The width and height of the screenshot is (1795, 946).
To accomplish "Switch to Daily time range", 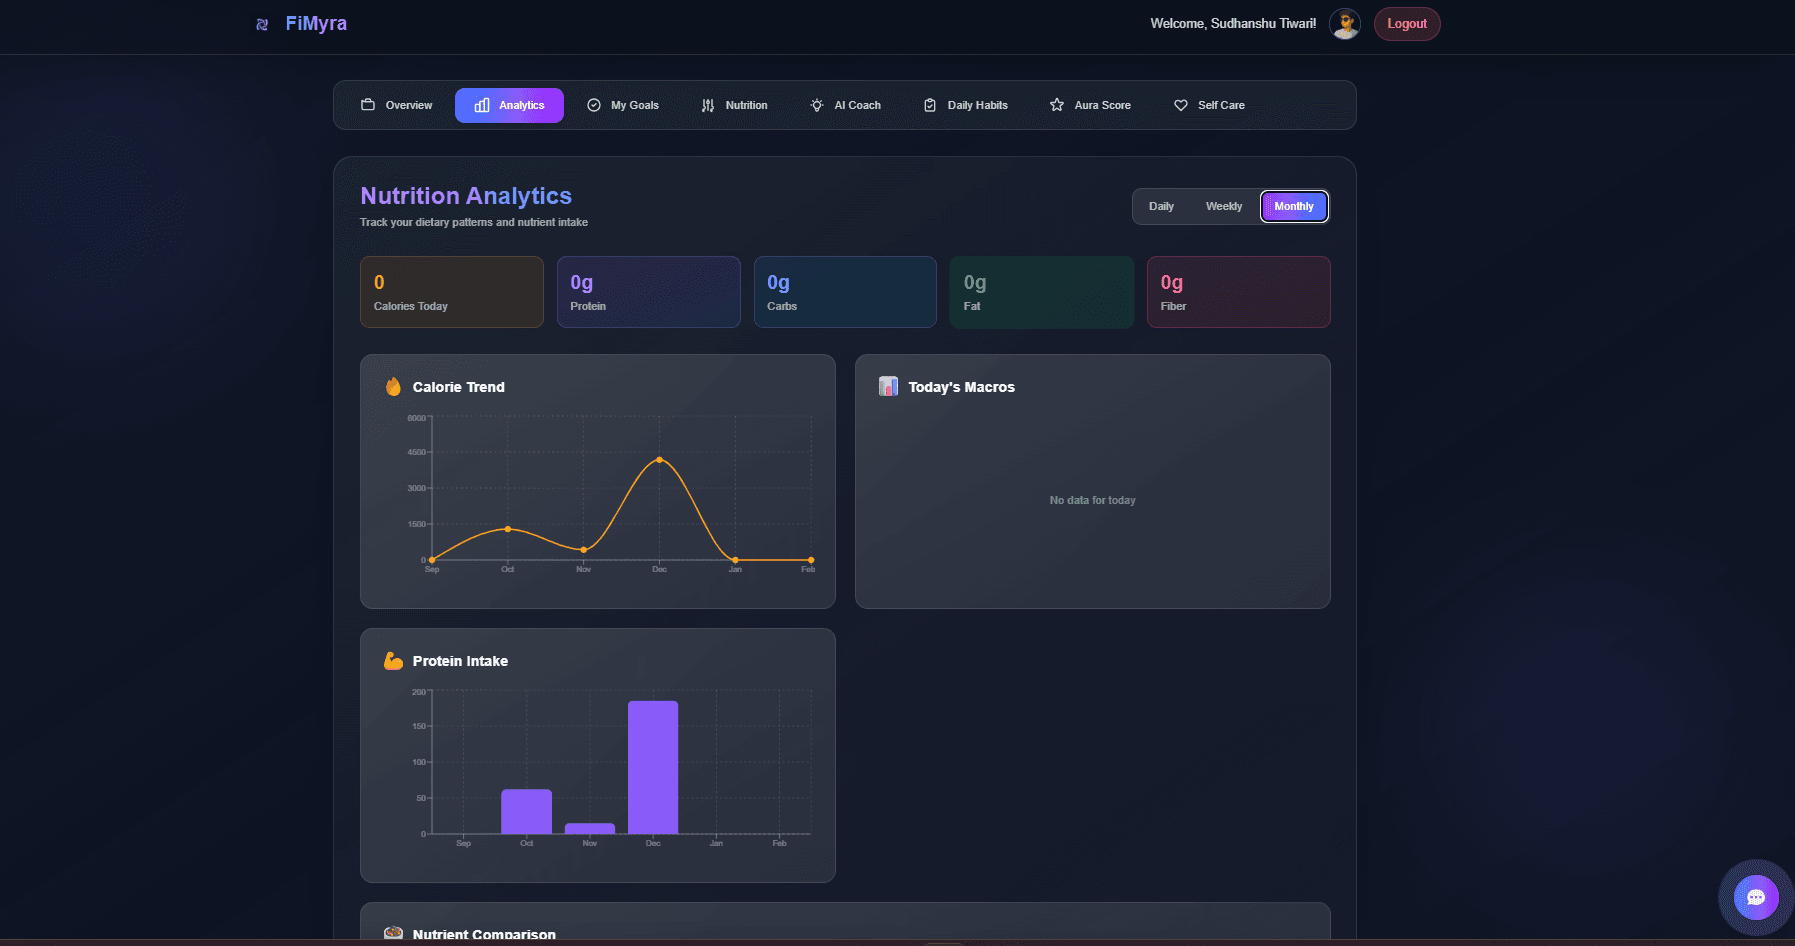I will point(1161,206).
